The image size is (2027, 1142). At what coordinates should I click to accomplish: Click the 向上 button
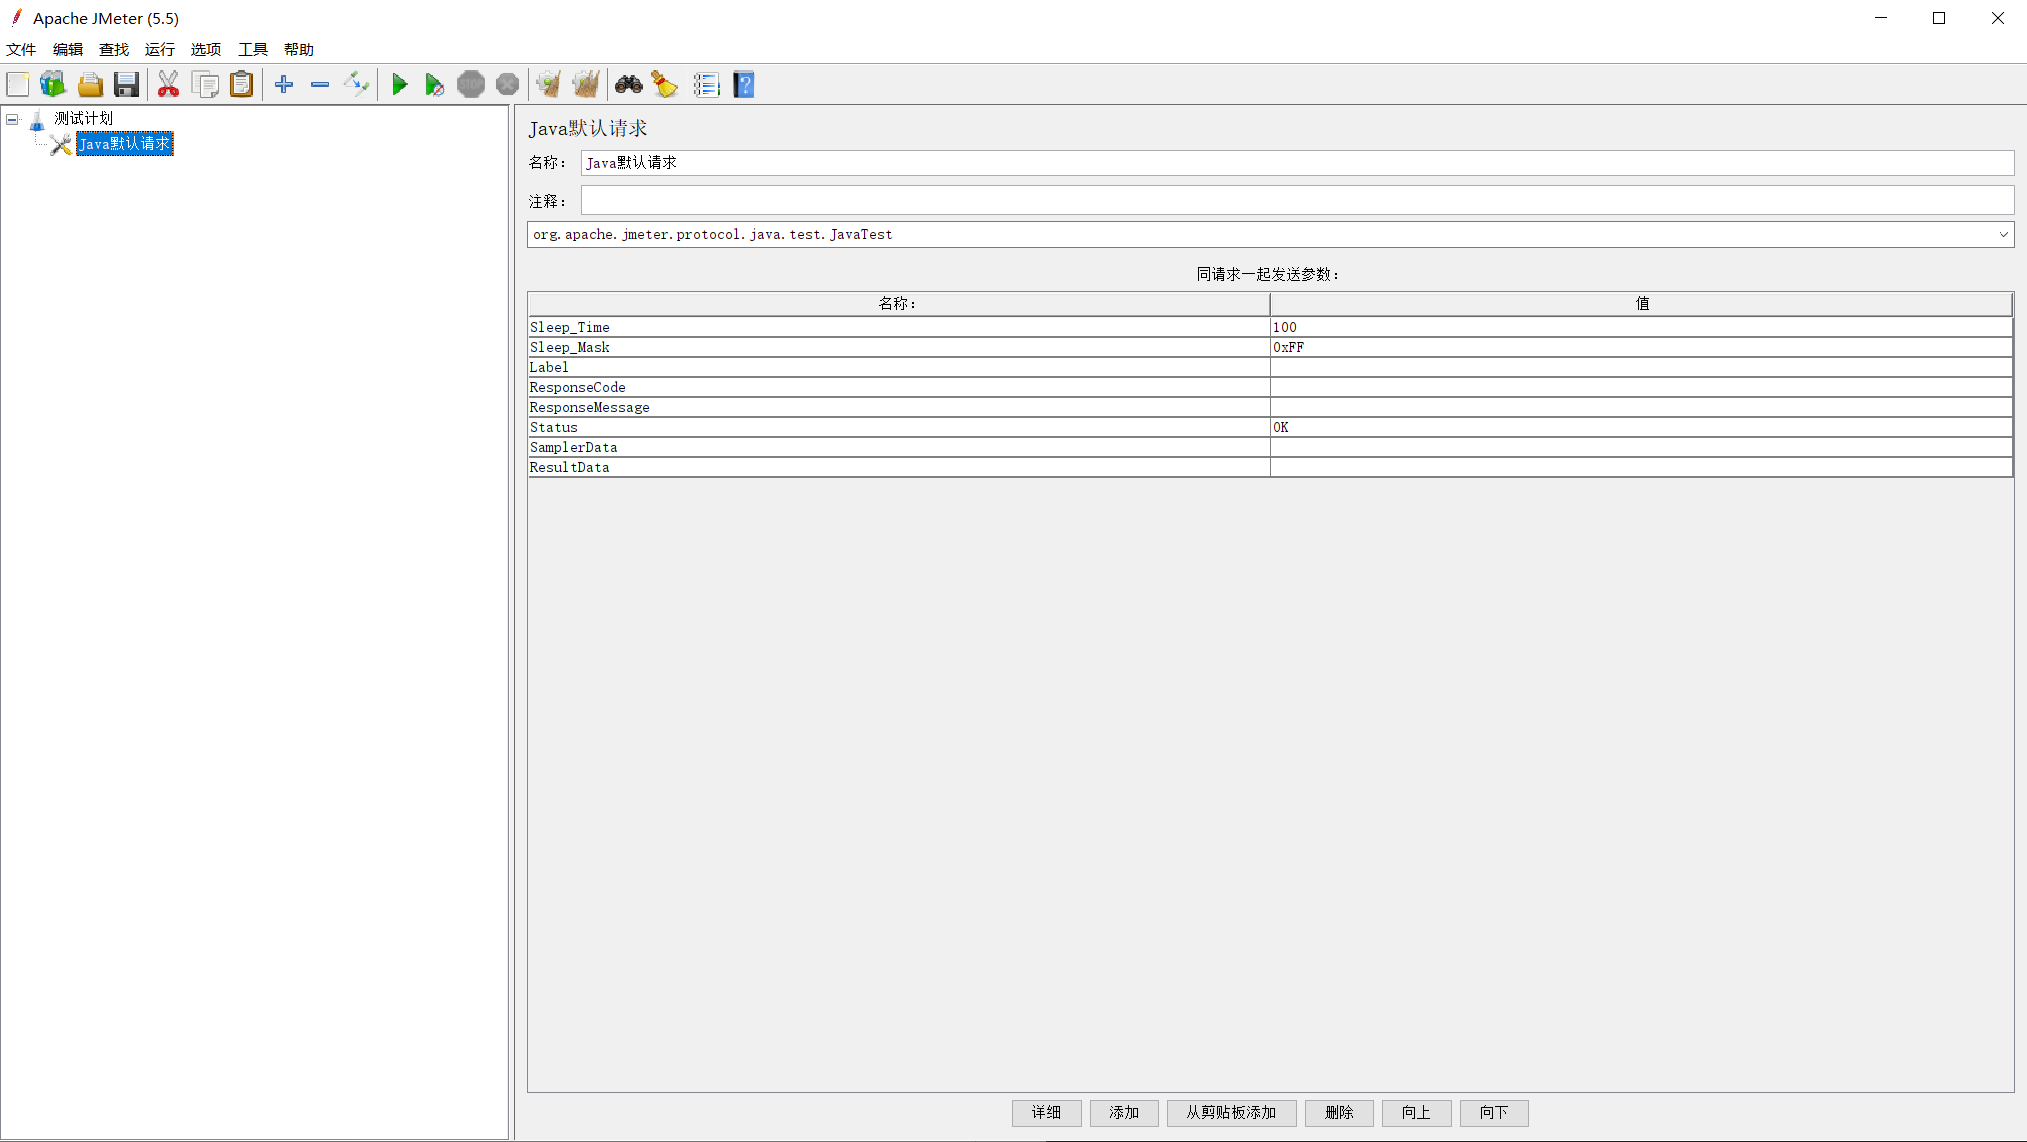click(1416, 1113)
